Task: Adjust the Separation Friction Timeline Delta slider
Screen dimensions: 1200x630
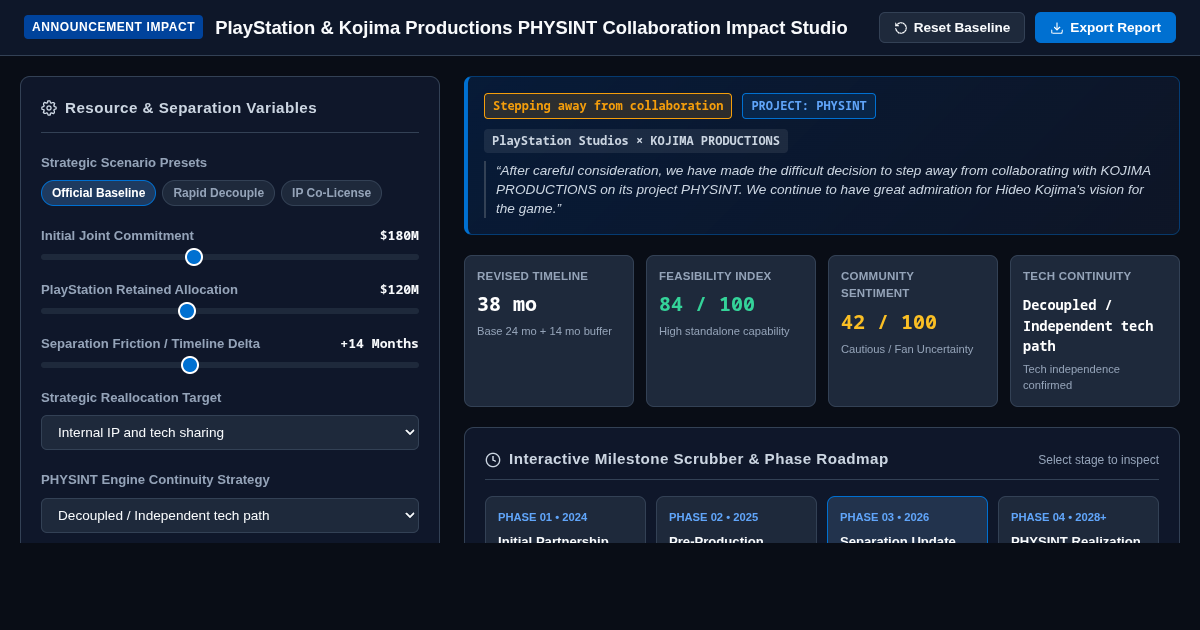Action: (230, 365)
